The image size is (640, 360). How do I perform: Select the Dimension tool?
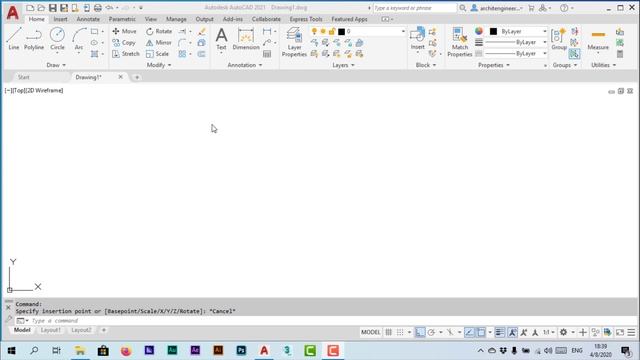coord(246,39)
